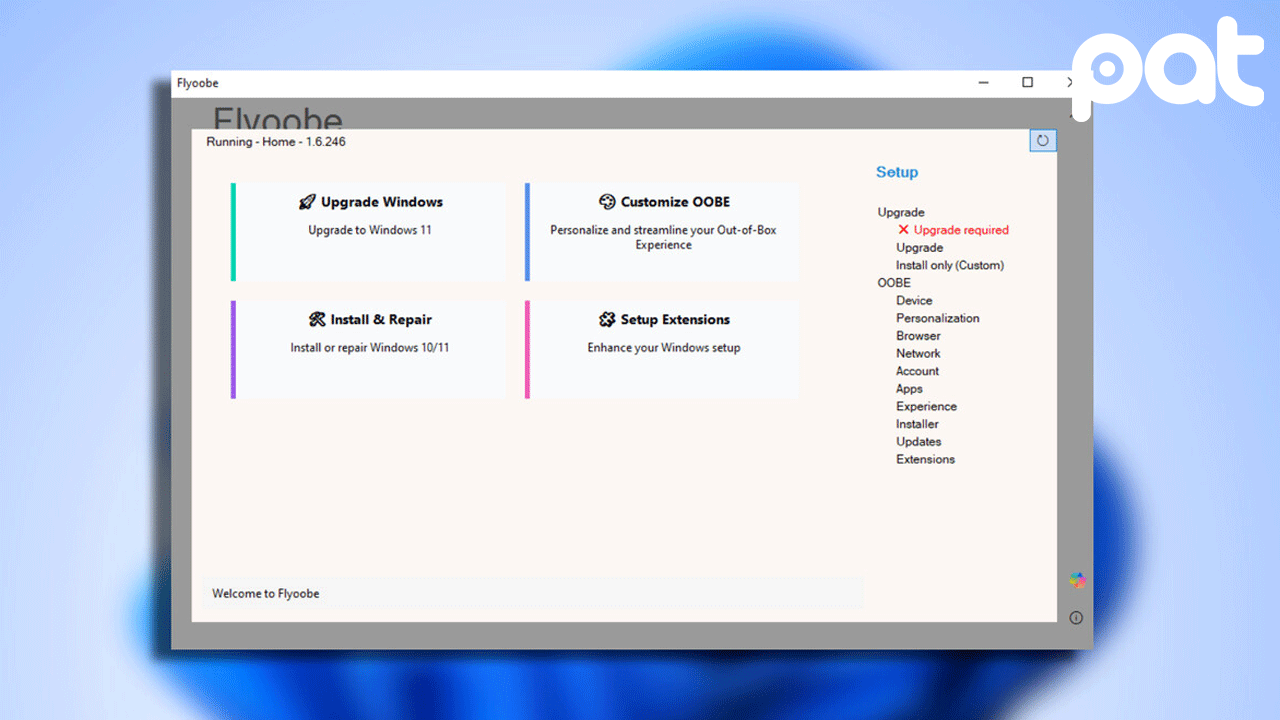Click the tools icon on Install & Repair
The image size is (1280, 720).
(x=317, y=320)
